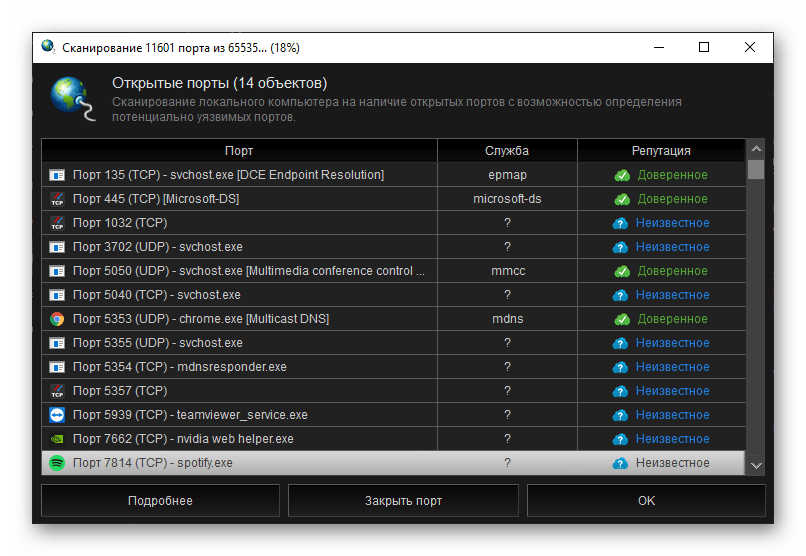The image size is (806, 556).
Task: Select row Порт 1032 (TCP)
Action: (x=394, y=224)
